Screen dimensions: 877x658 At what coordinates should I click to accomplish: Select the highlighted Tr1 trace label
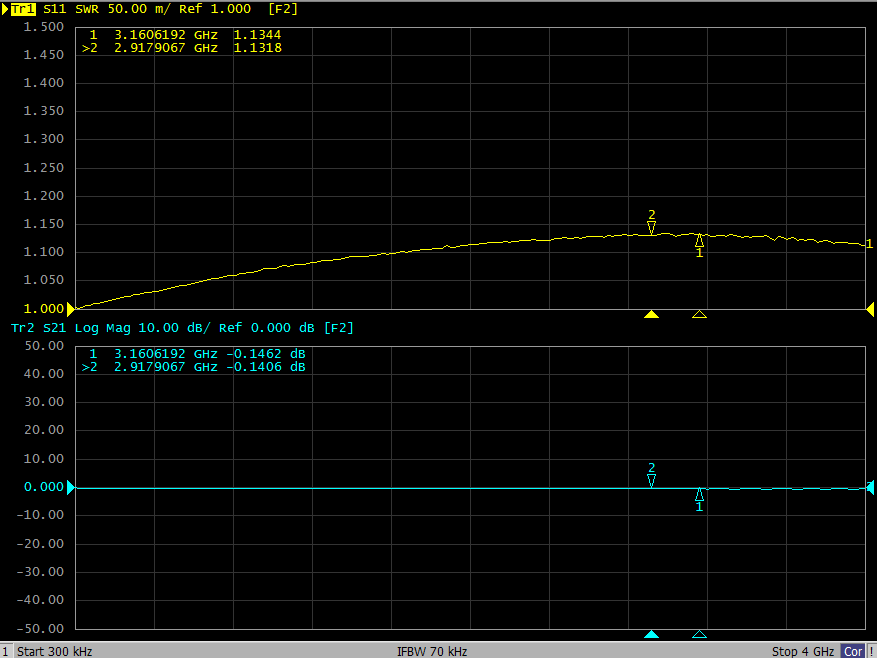coord(23,9)
